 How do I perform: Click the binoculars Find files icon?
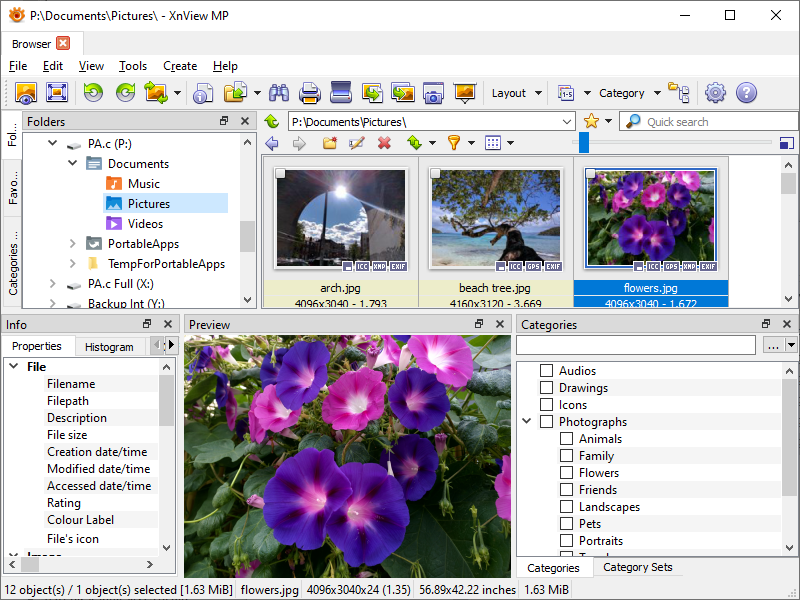click(x=279, y=93)
